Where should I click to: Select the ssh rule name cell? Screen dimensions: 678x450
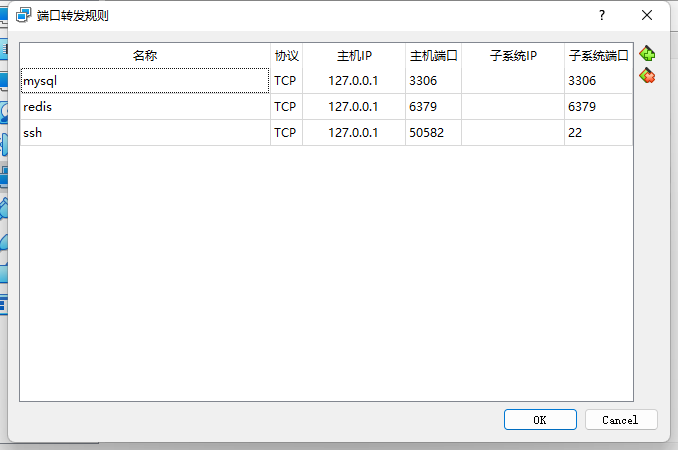pyautogui.click(x=145, y=133)
